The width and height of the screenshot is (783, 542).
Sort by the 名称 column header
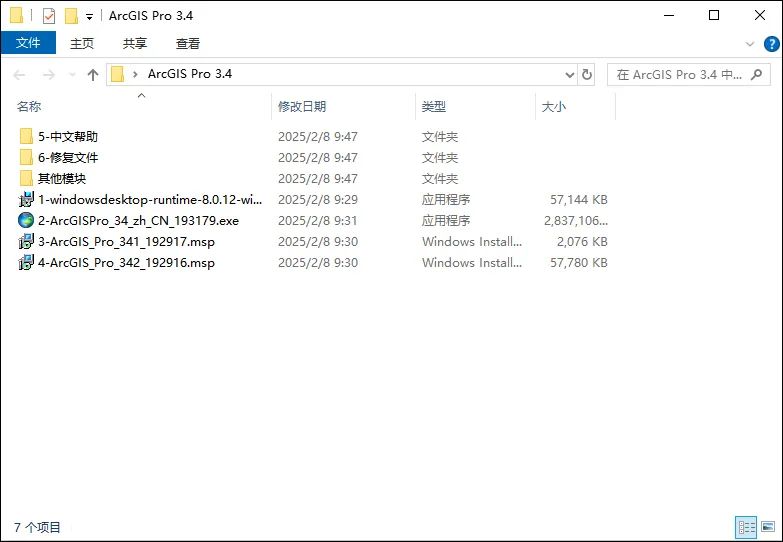[x=29, y=106]
